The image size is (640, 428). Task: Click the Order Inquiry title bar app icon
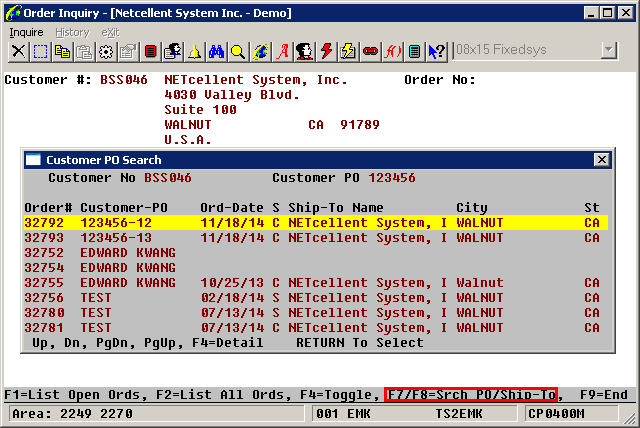point(13,13)
